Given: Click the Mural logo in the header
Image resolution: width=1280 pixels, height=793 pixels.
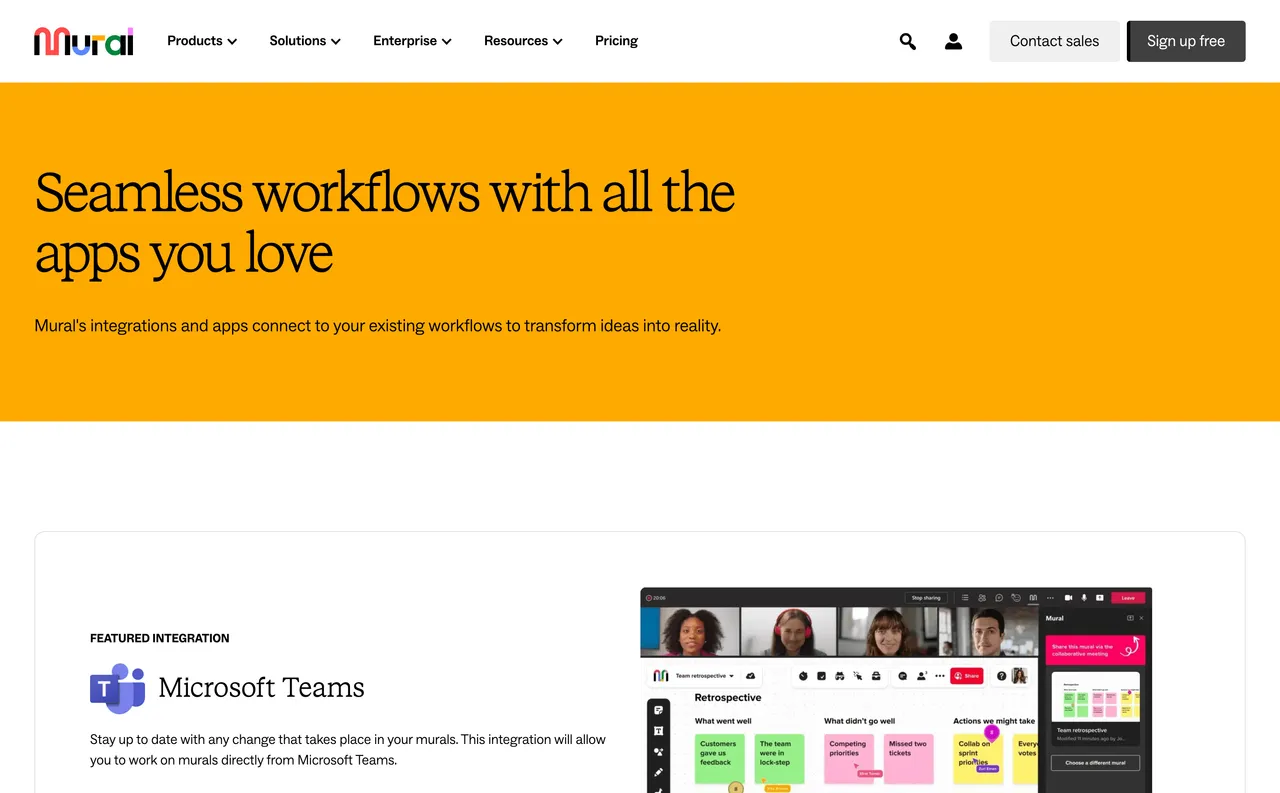Looking at the screenshot, I should (x=84, y=41).
